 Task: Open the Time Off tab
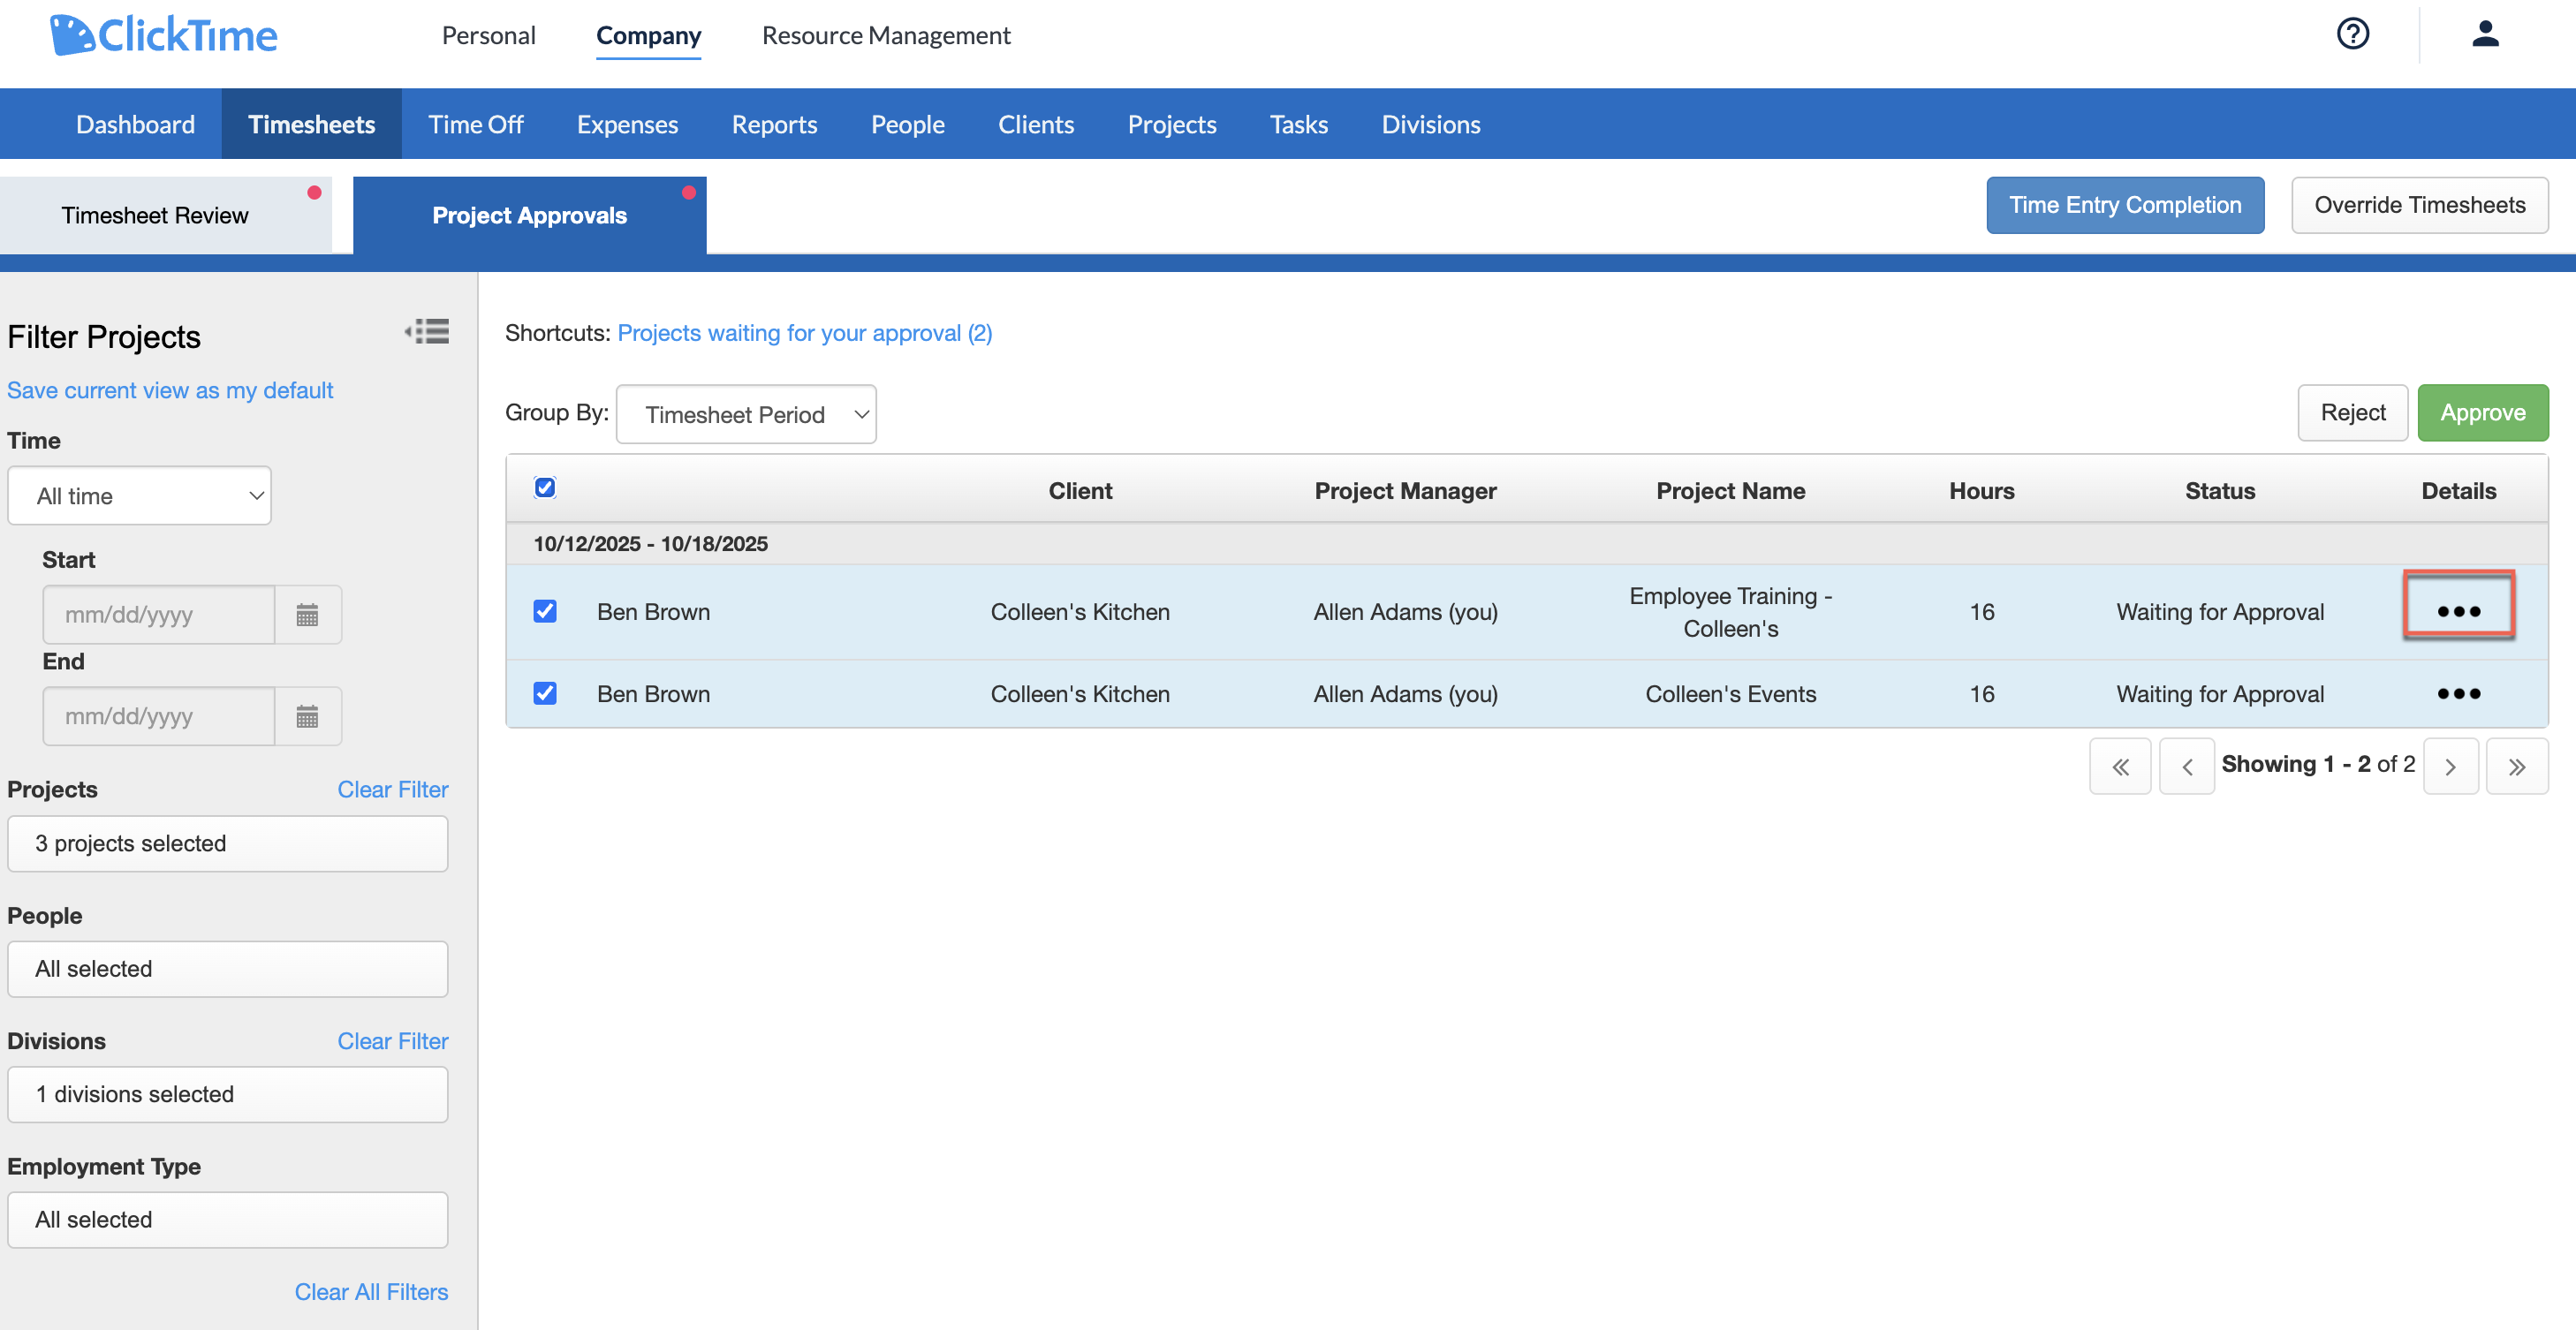pos(476,124)
